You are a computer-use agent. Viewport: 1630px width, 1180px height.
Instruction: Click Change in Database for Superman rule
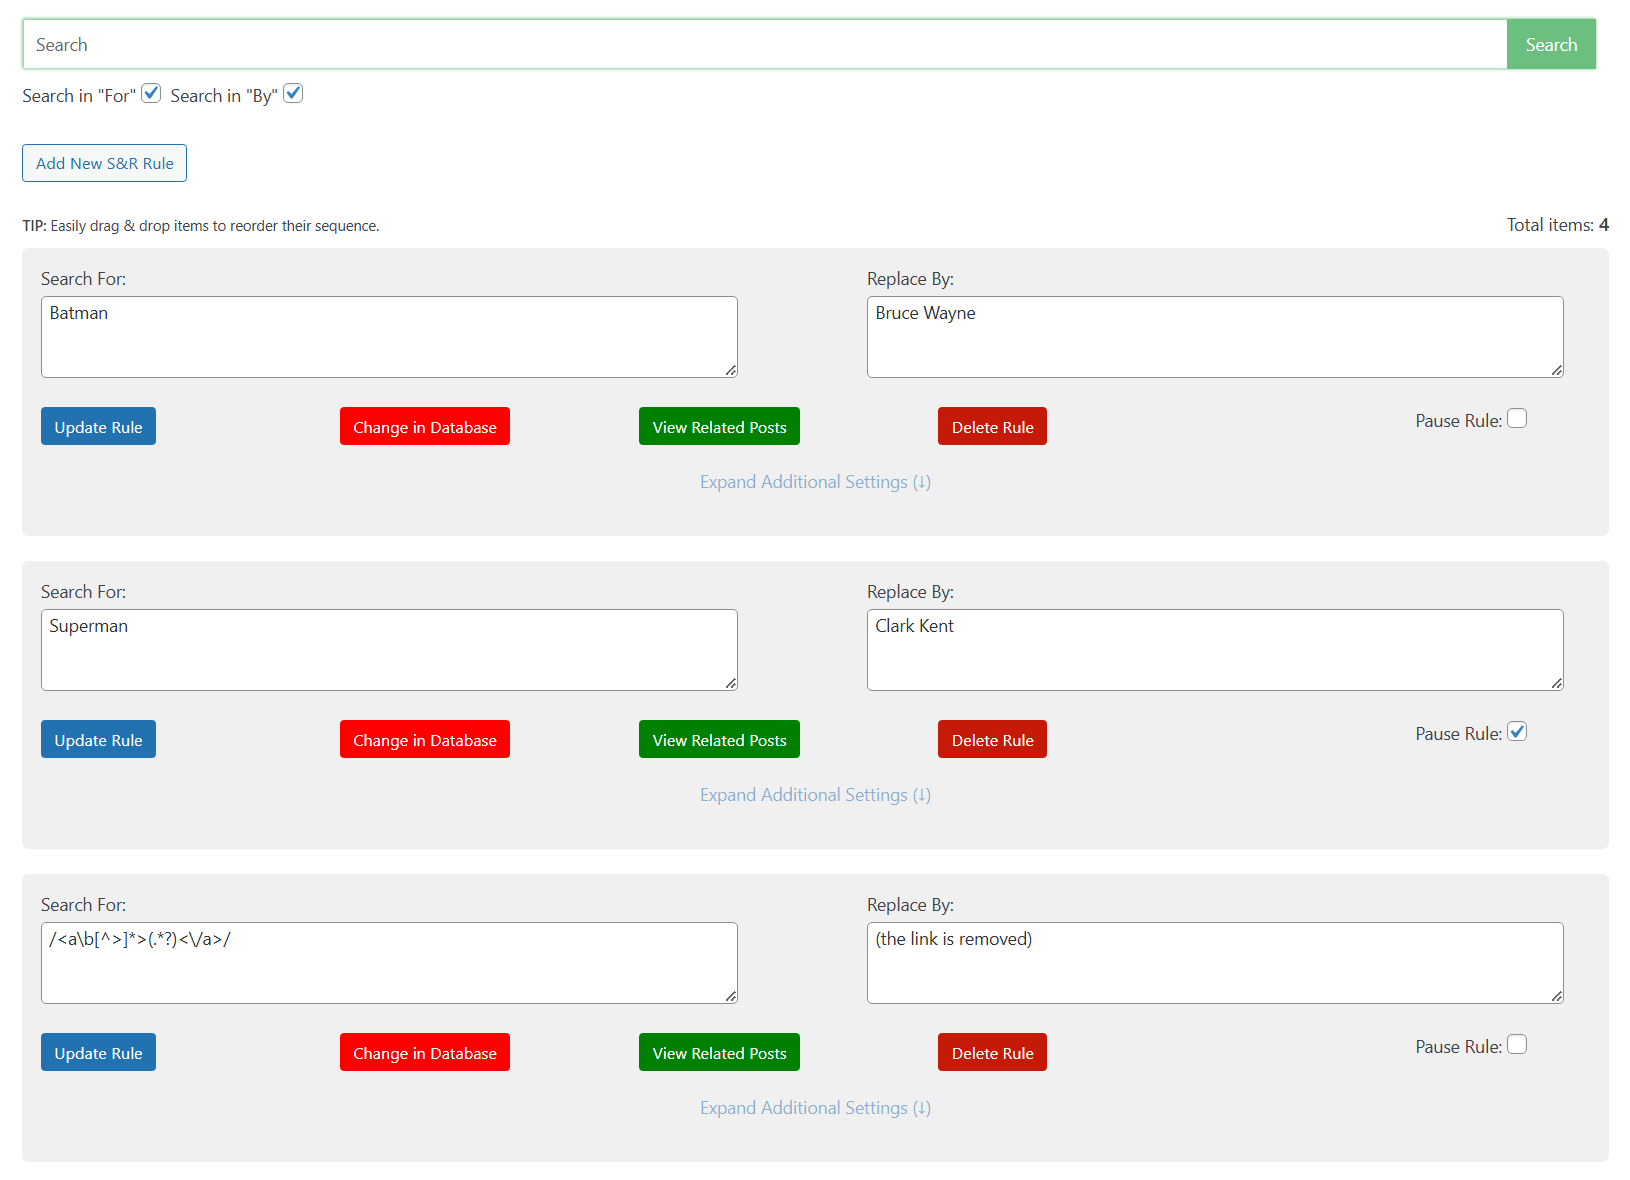pyautogui.click(x=424, y=740)
